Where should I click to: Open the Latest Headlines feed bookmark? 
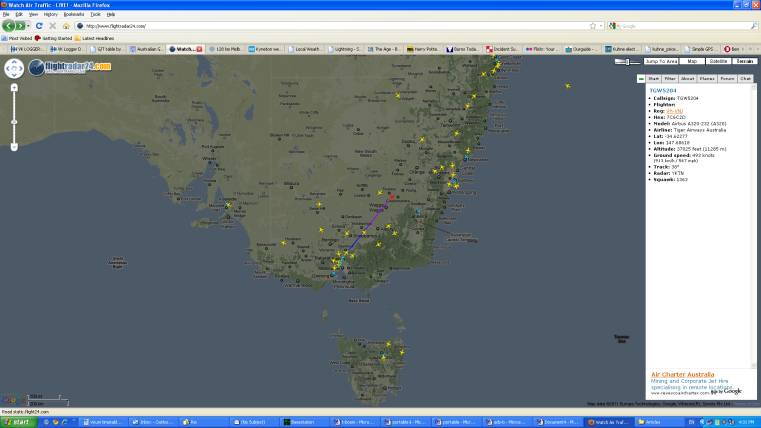(95, 38)
